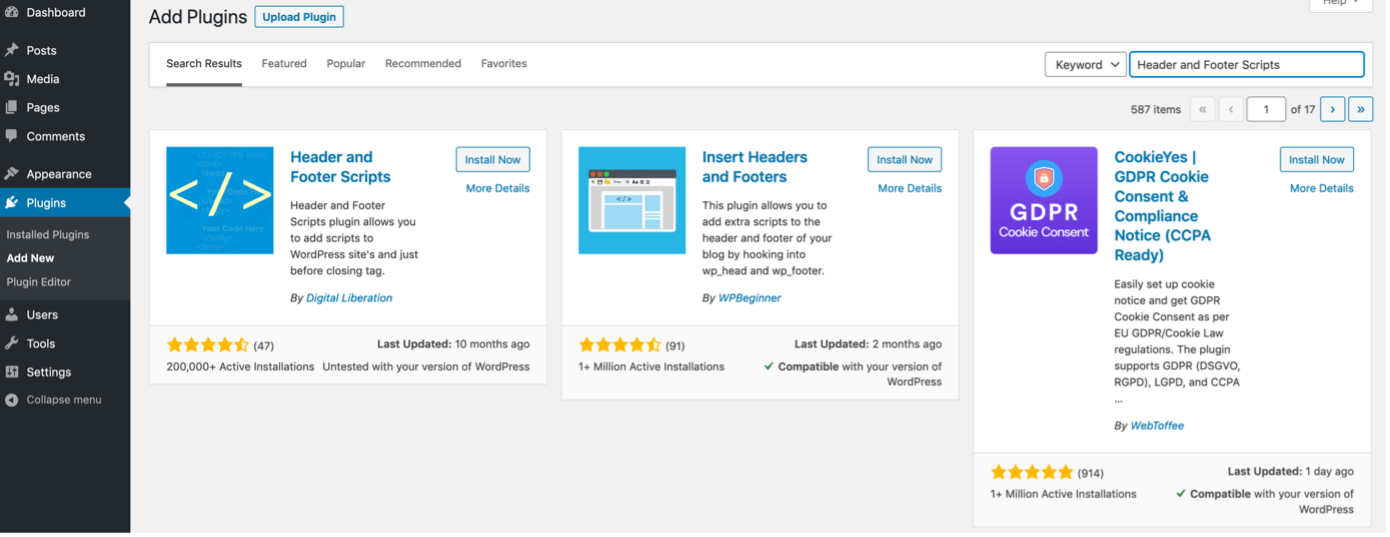Click the Users person icon
The image size is (1390, 537).
[x=12, y=315]
